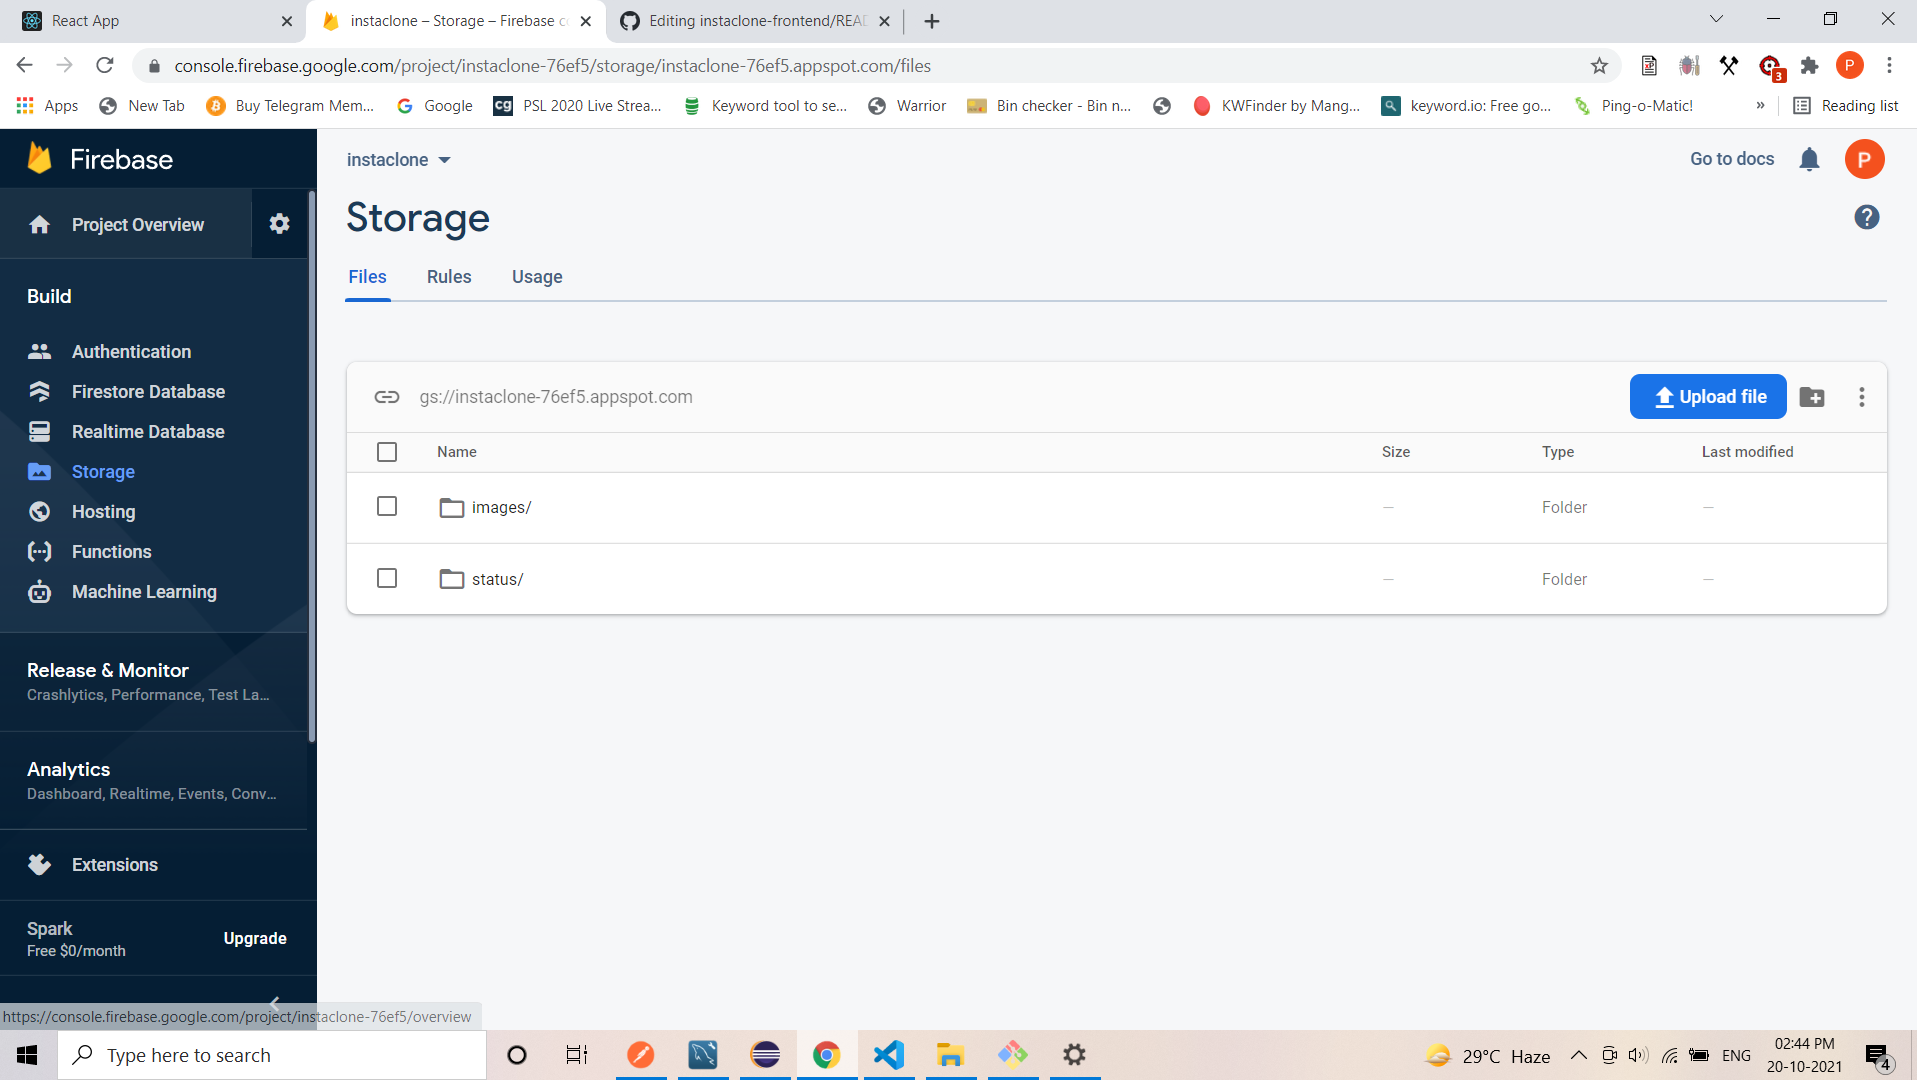Open notifications bell

click(1809, 160)
